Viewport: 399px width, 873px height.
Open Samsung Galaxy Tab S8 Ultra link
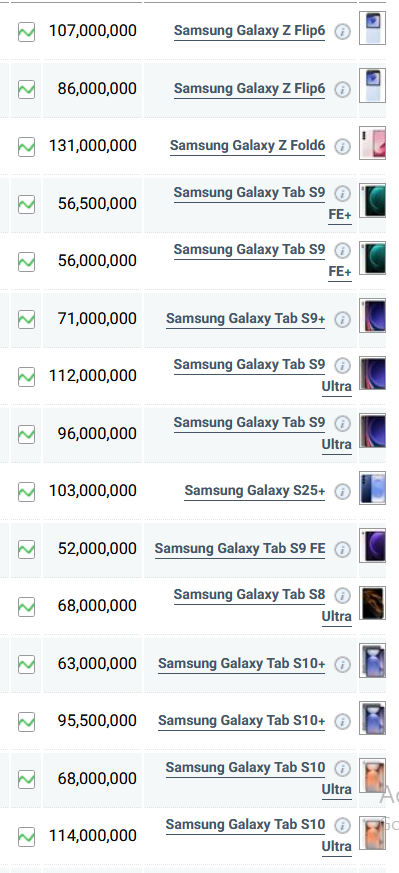[x=263, y=605]
